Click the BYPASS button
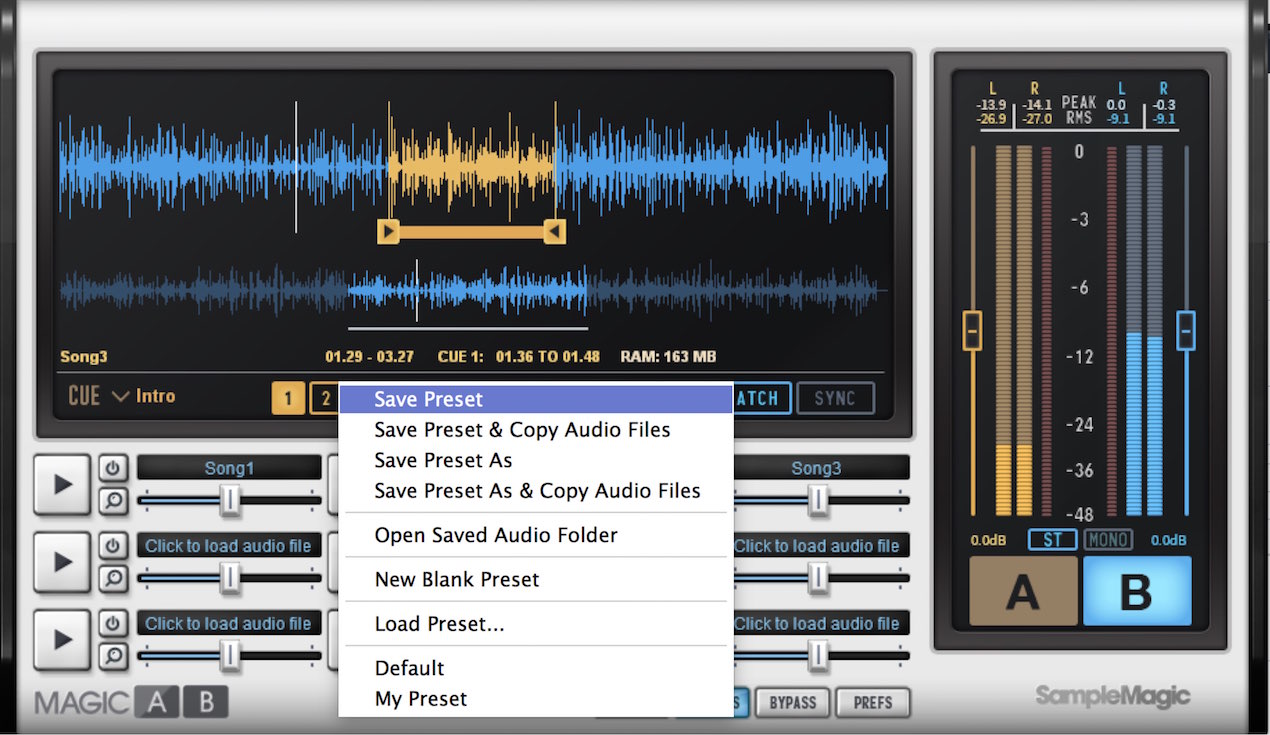 [x=793, y=702]
